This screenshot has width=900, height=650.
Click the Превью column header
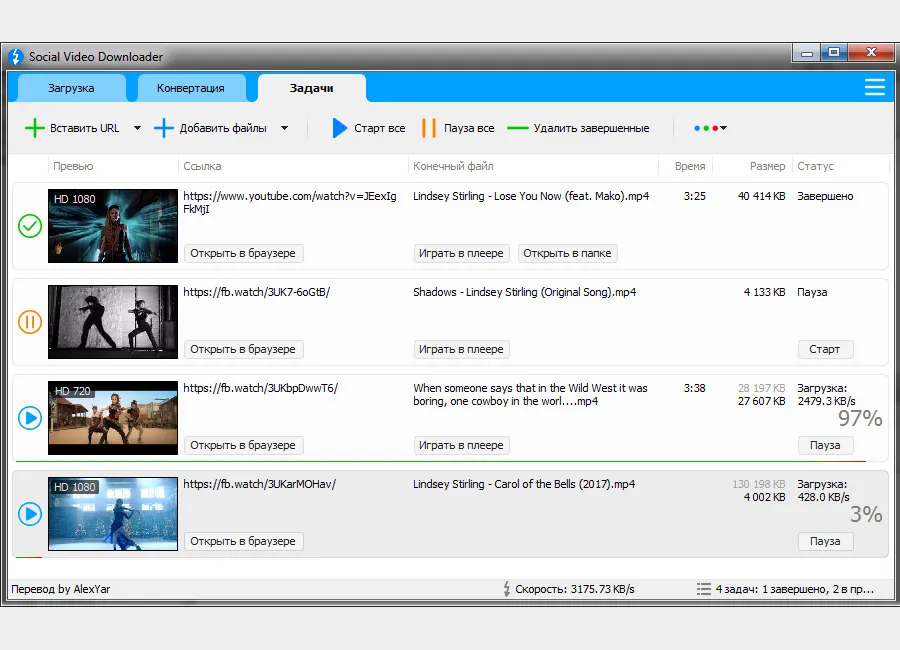73,166
